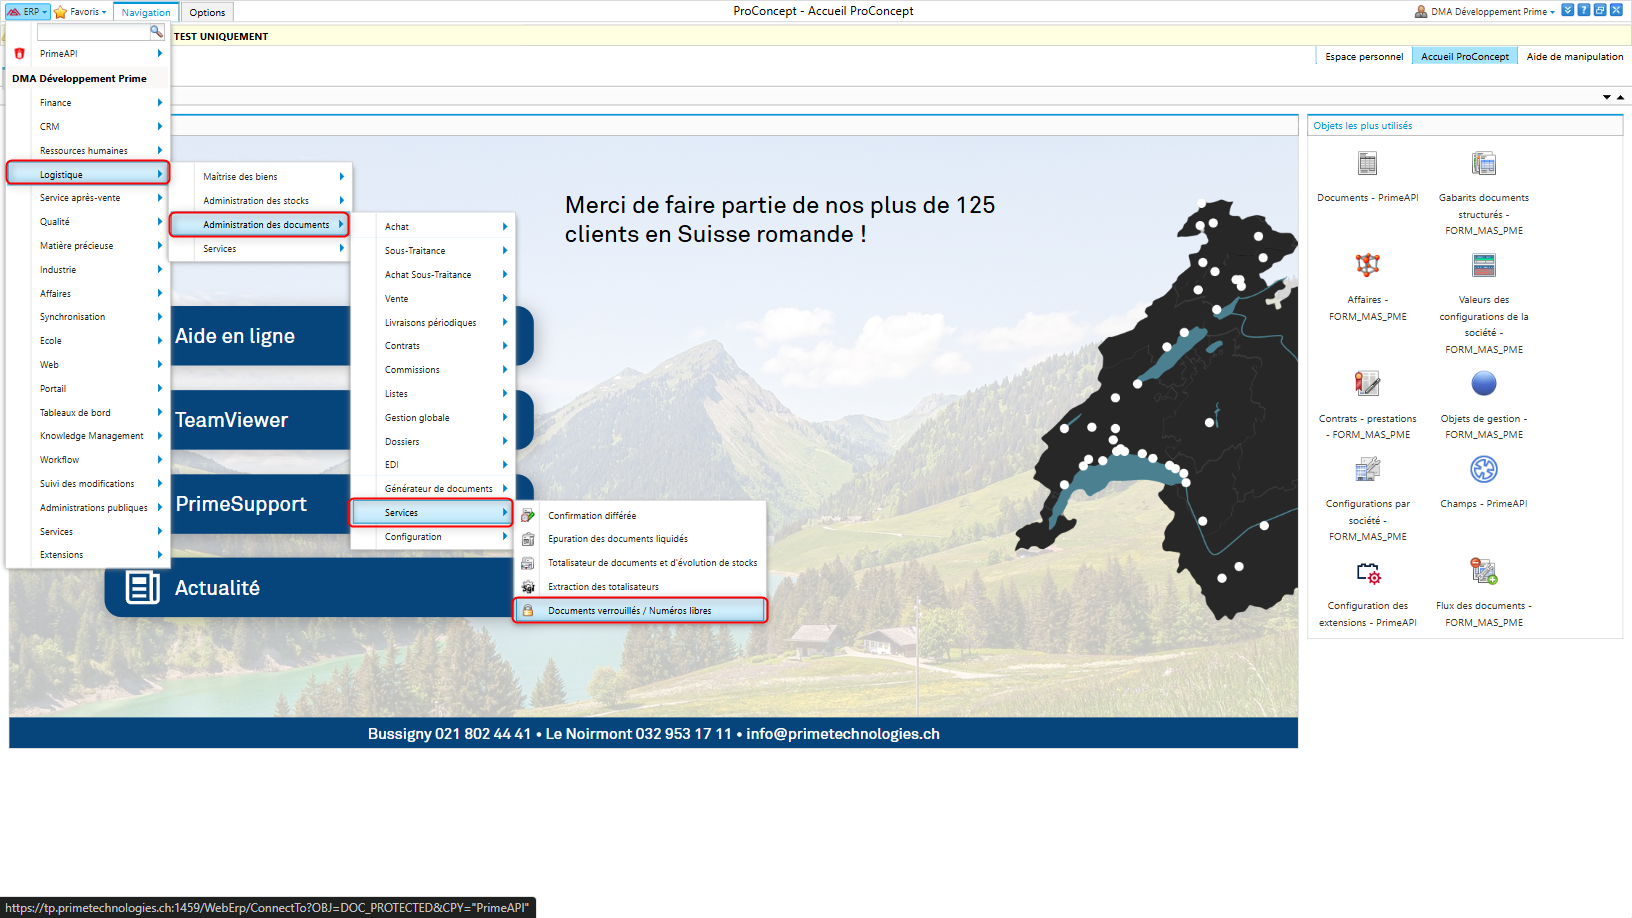Type in the navigation search field
This screenshot has height=918, width=1632.
coord(92,33)
